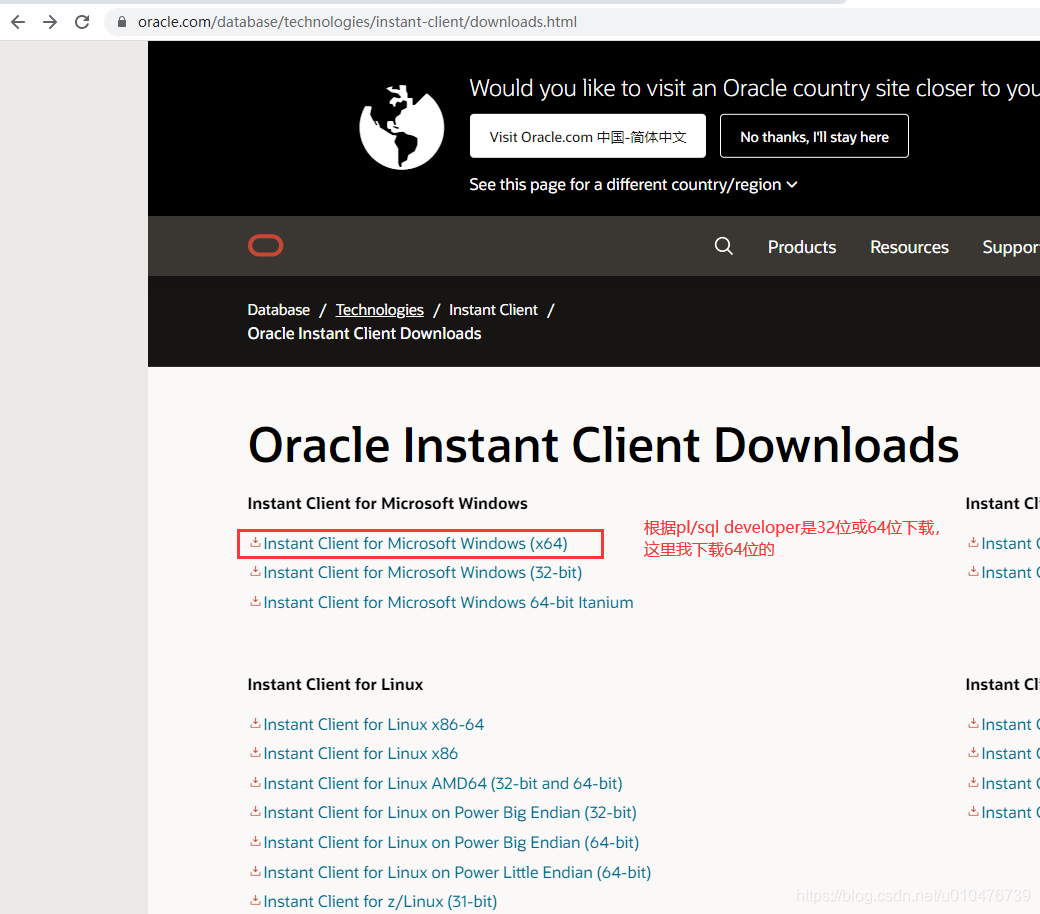This screenshot has width=1040, height=914.
Task: Click the Instant Client breadcrumb
Action: click(x=493, y=310)
